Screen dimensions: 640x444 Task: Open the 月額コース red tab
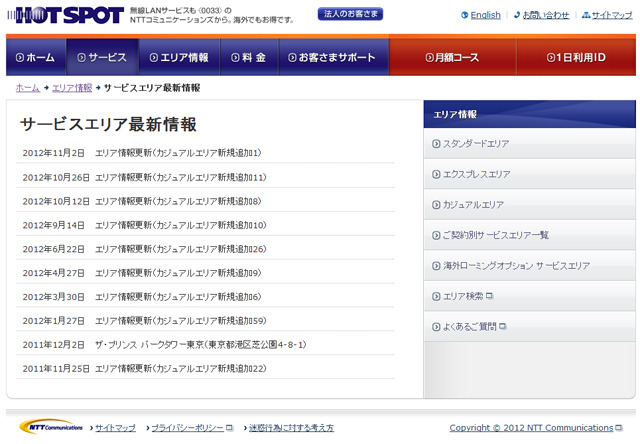click(453, 57)
